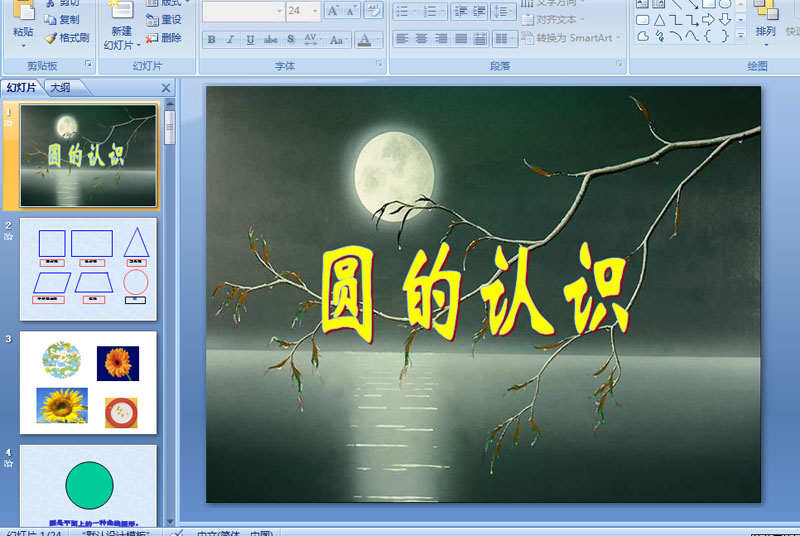This screenshot has width=800, height=536.
Task: Click Increase List Level icon
Action: click(479, 11)
